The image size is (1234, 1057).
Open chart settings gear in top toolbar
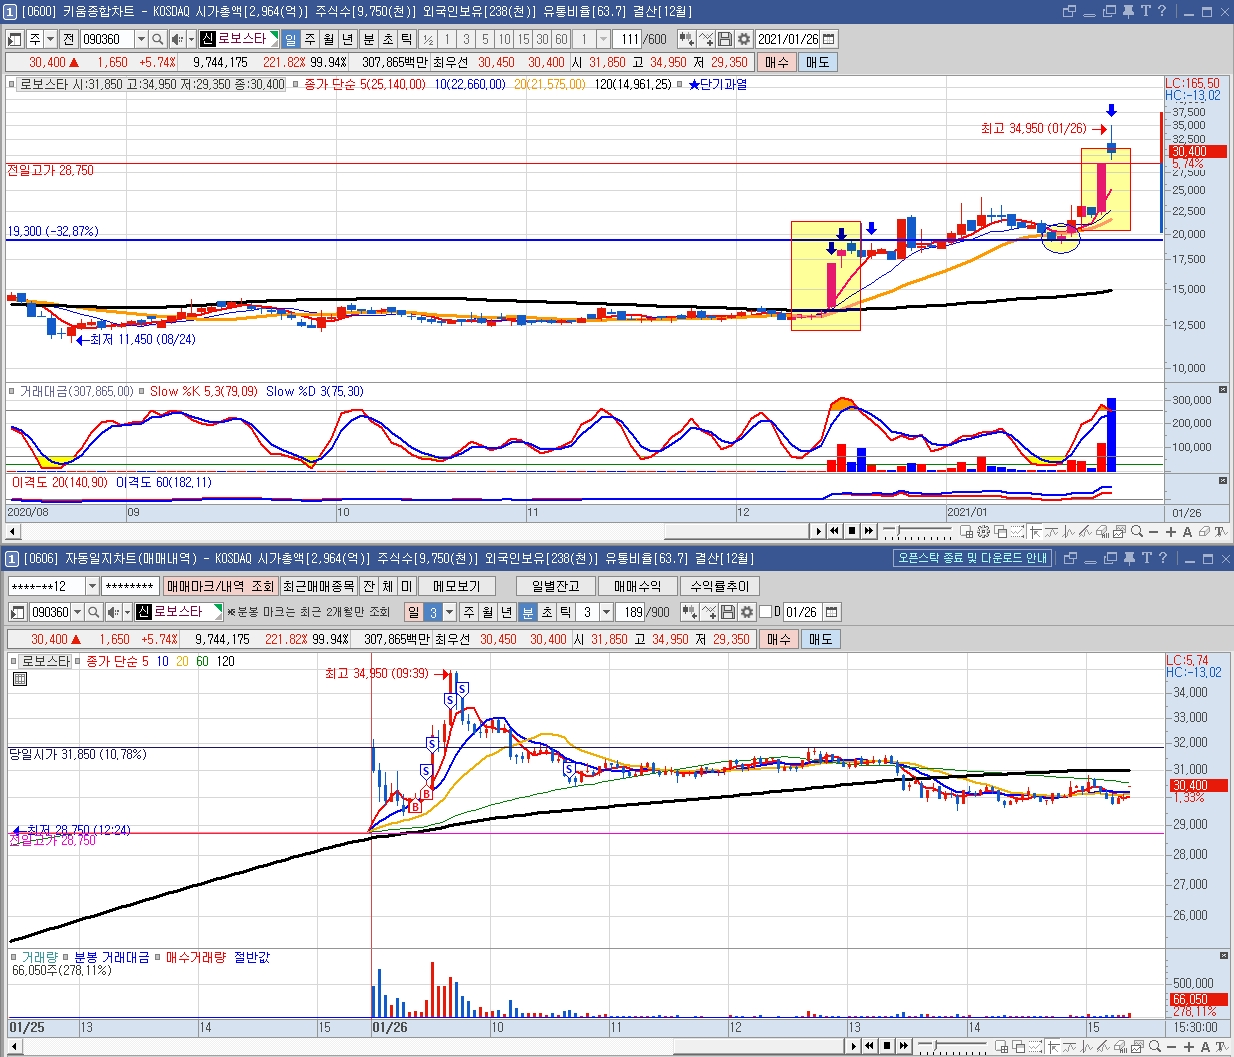click(744, 39)
